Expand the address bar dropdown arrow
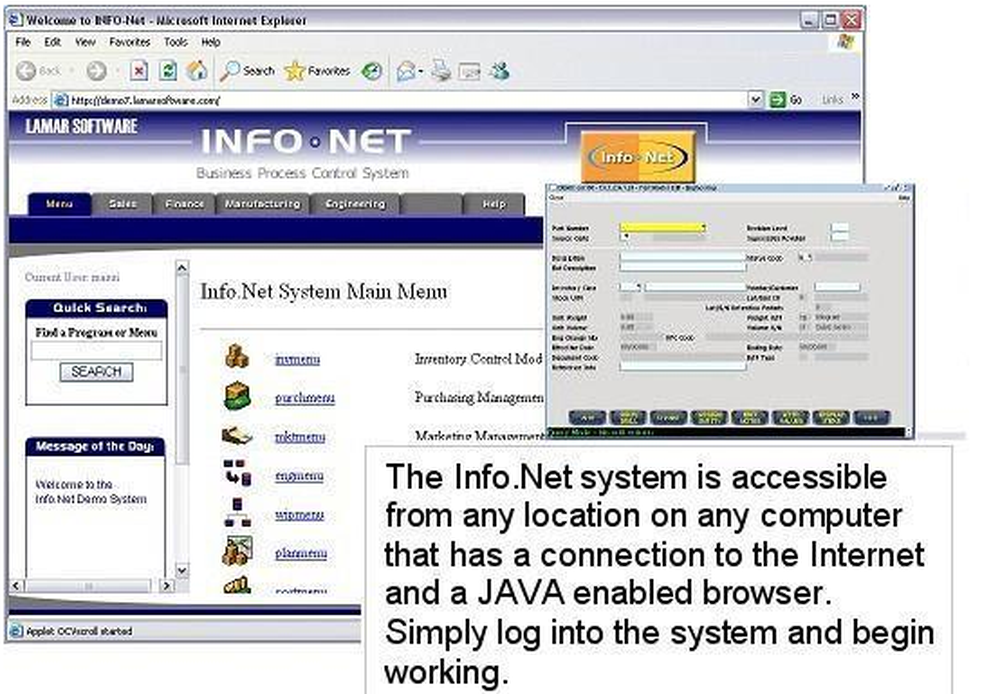 (x=756, y=99)
